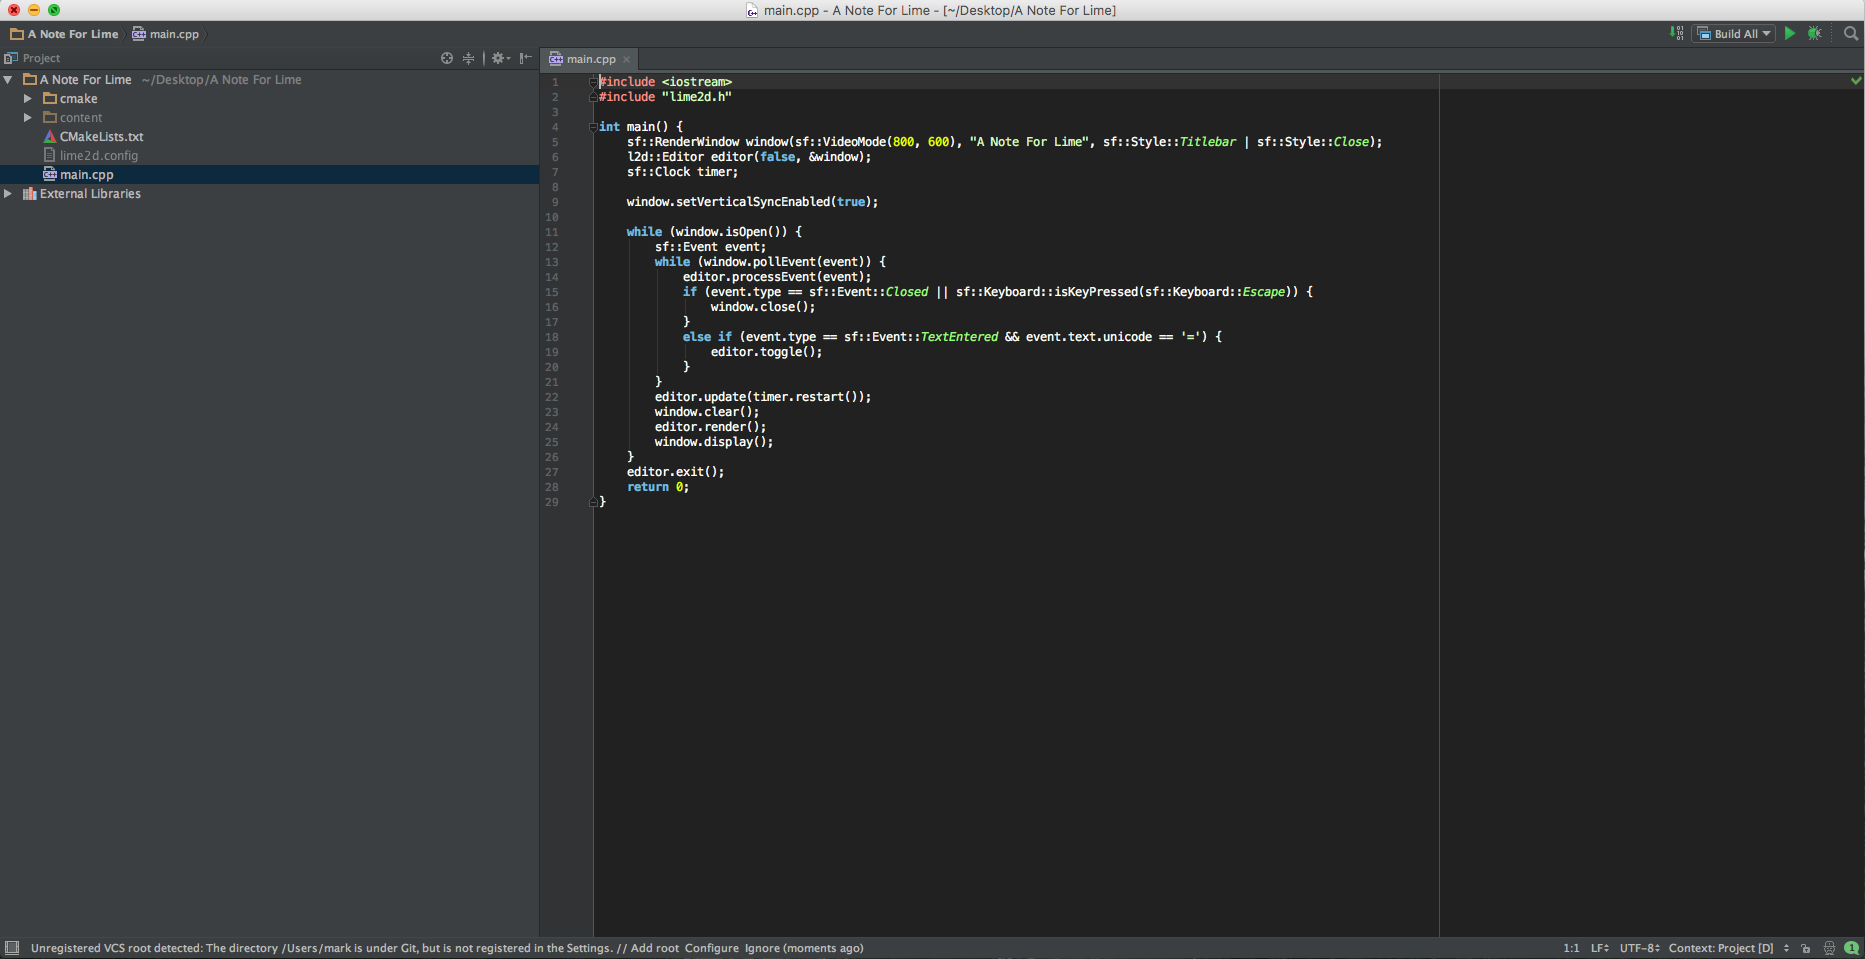This screenshot has height=959, width=1865.
Task: Click the ~/Desktop/A Note For Lime path text
Action: 221,79
